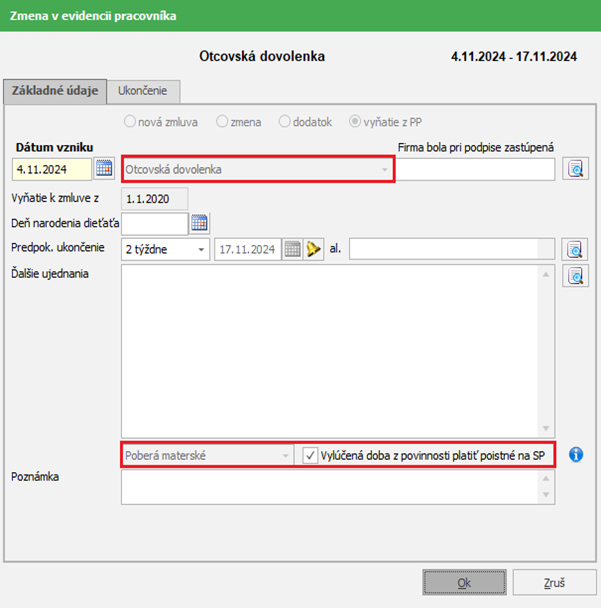Click the al. text field
The image size is (601, 608).
click(x=452, y=249)
